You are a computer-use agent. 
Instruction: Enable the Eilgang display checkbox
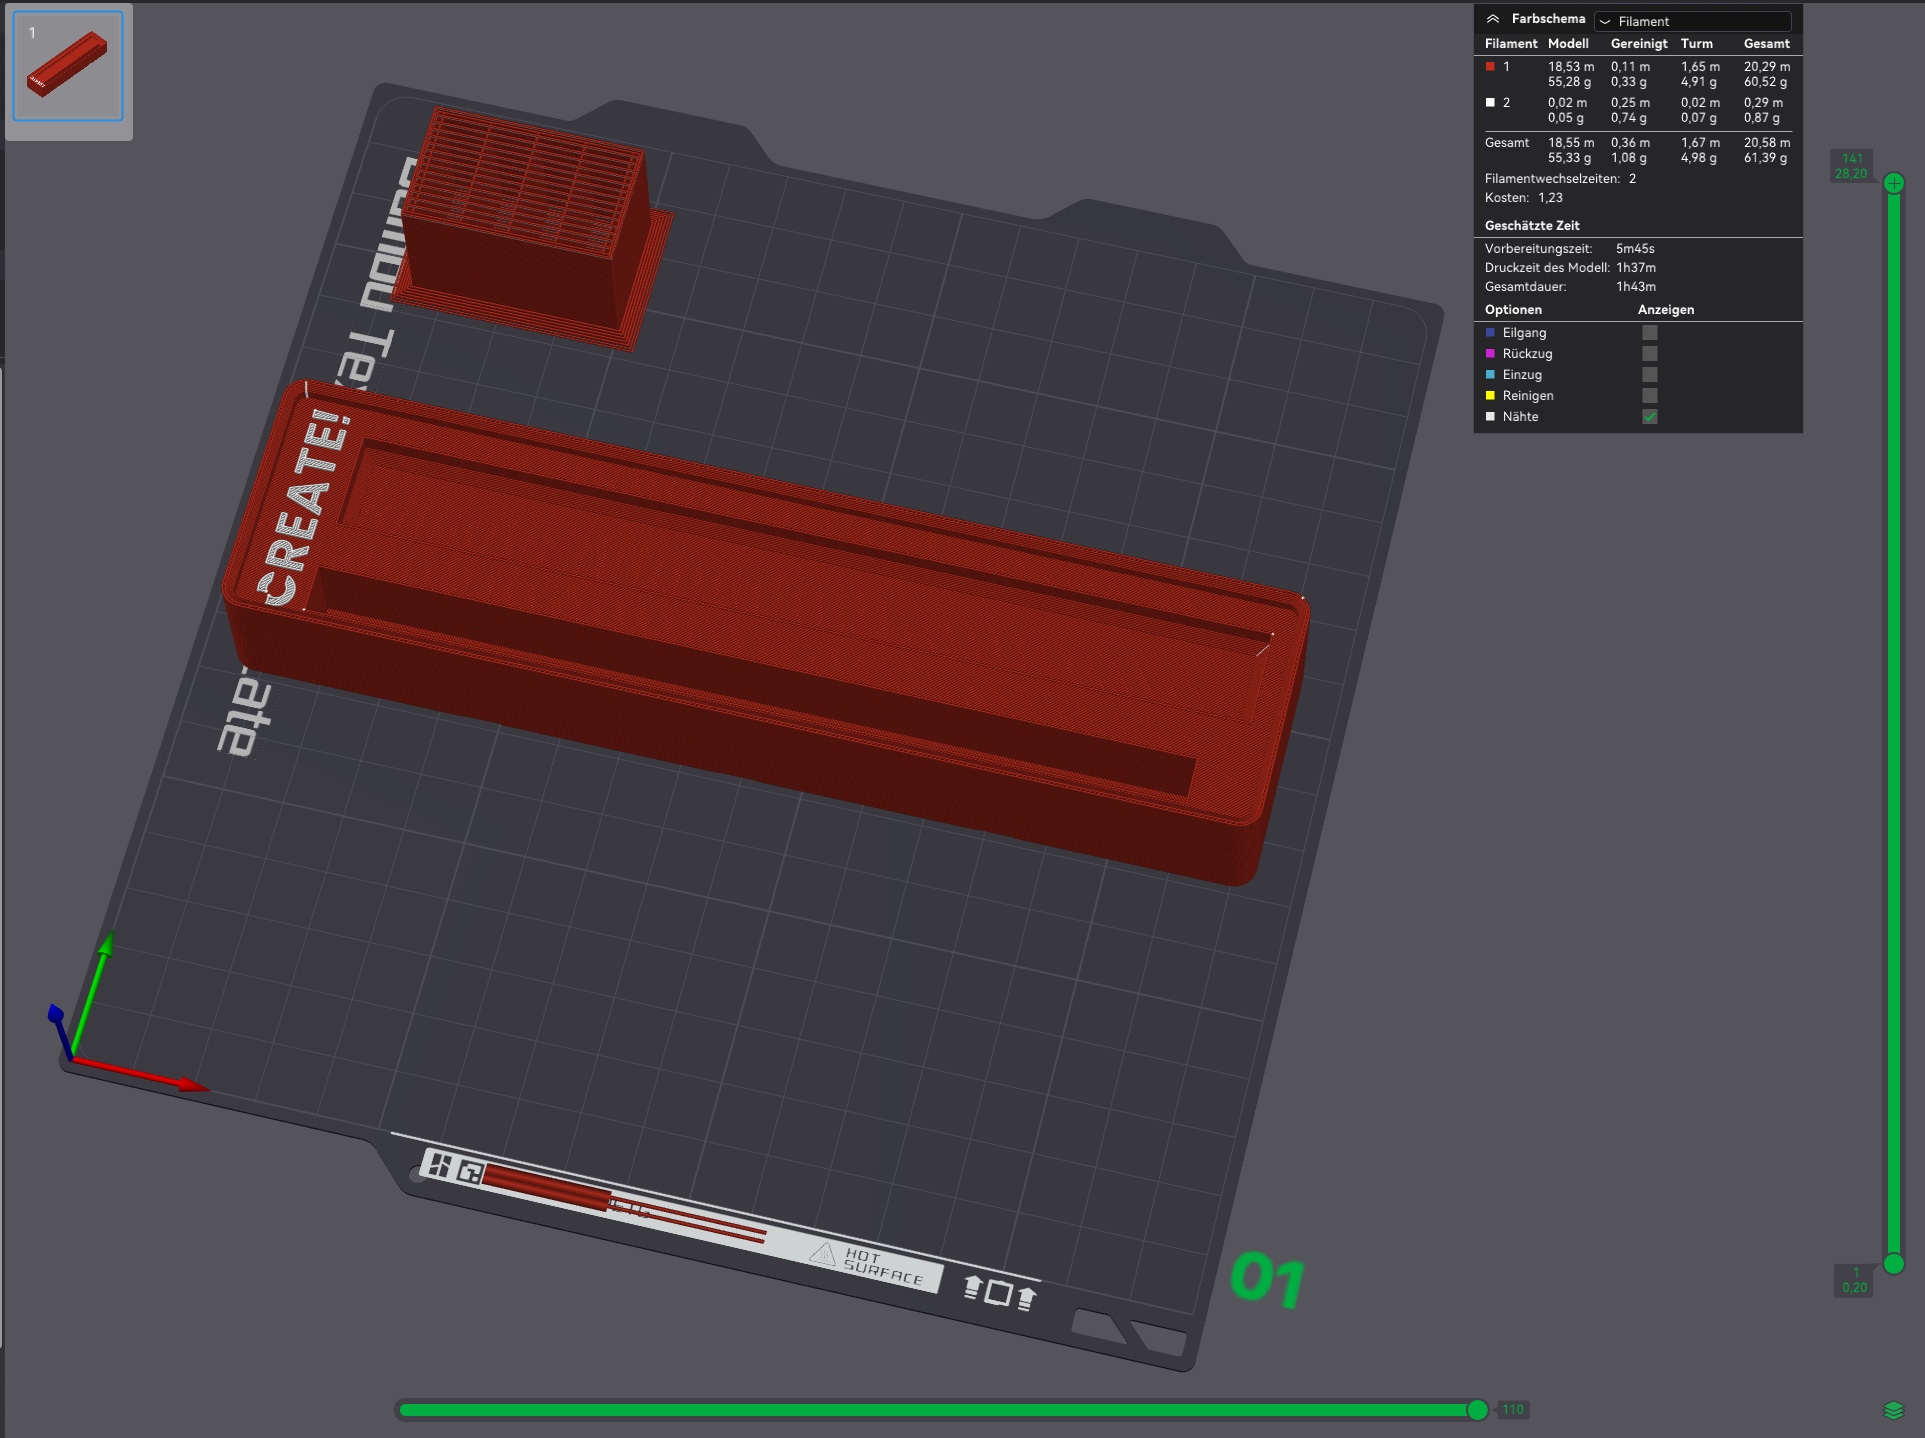click(x=1649, y=333)
